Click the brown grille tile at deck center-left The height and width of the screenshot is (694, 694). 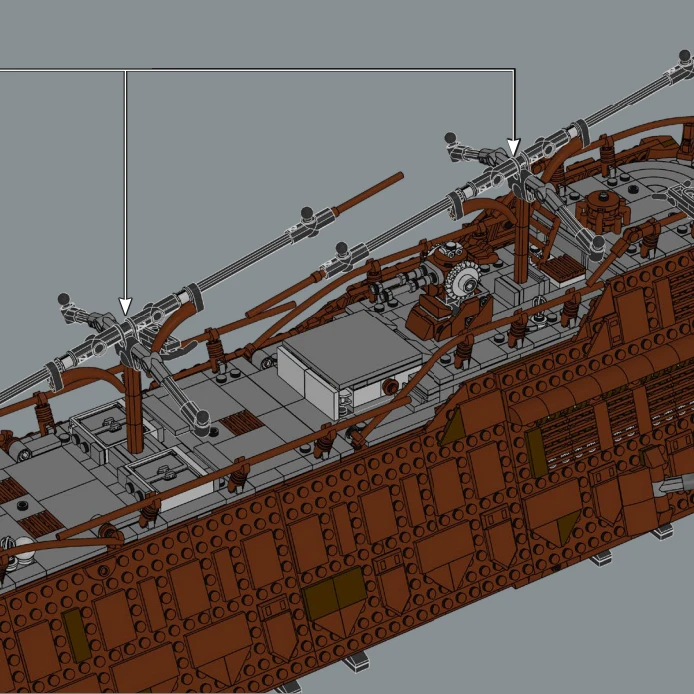click(x=240, y=423)
